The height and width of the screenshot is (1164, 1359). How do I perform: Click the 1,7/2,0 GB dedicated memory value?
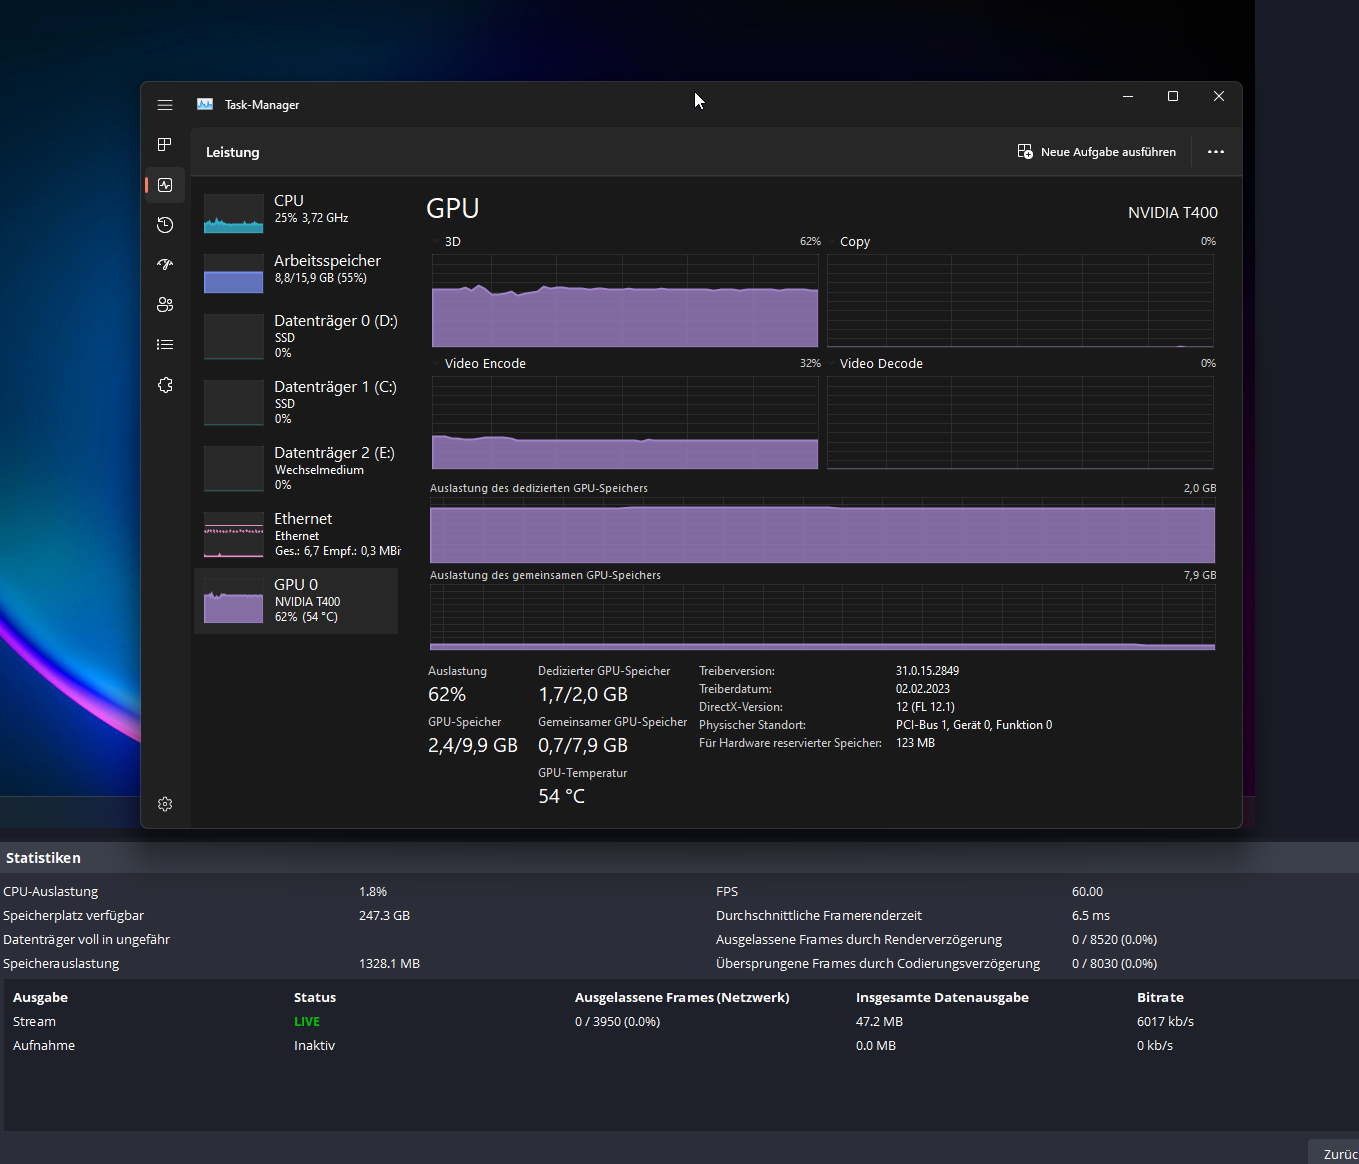583,694
